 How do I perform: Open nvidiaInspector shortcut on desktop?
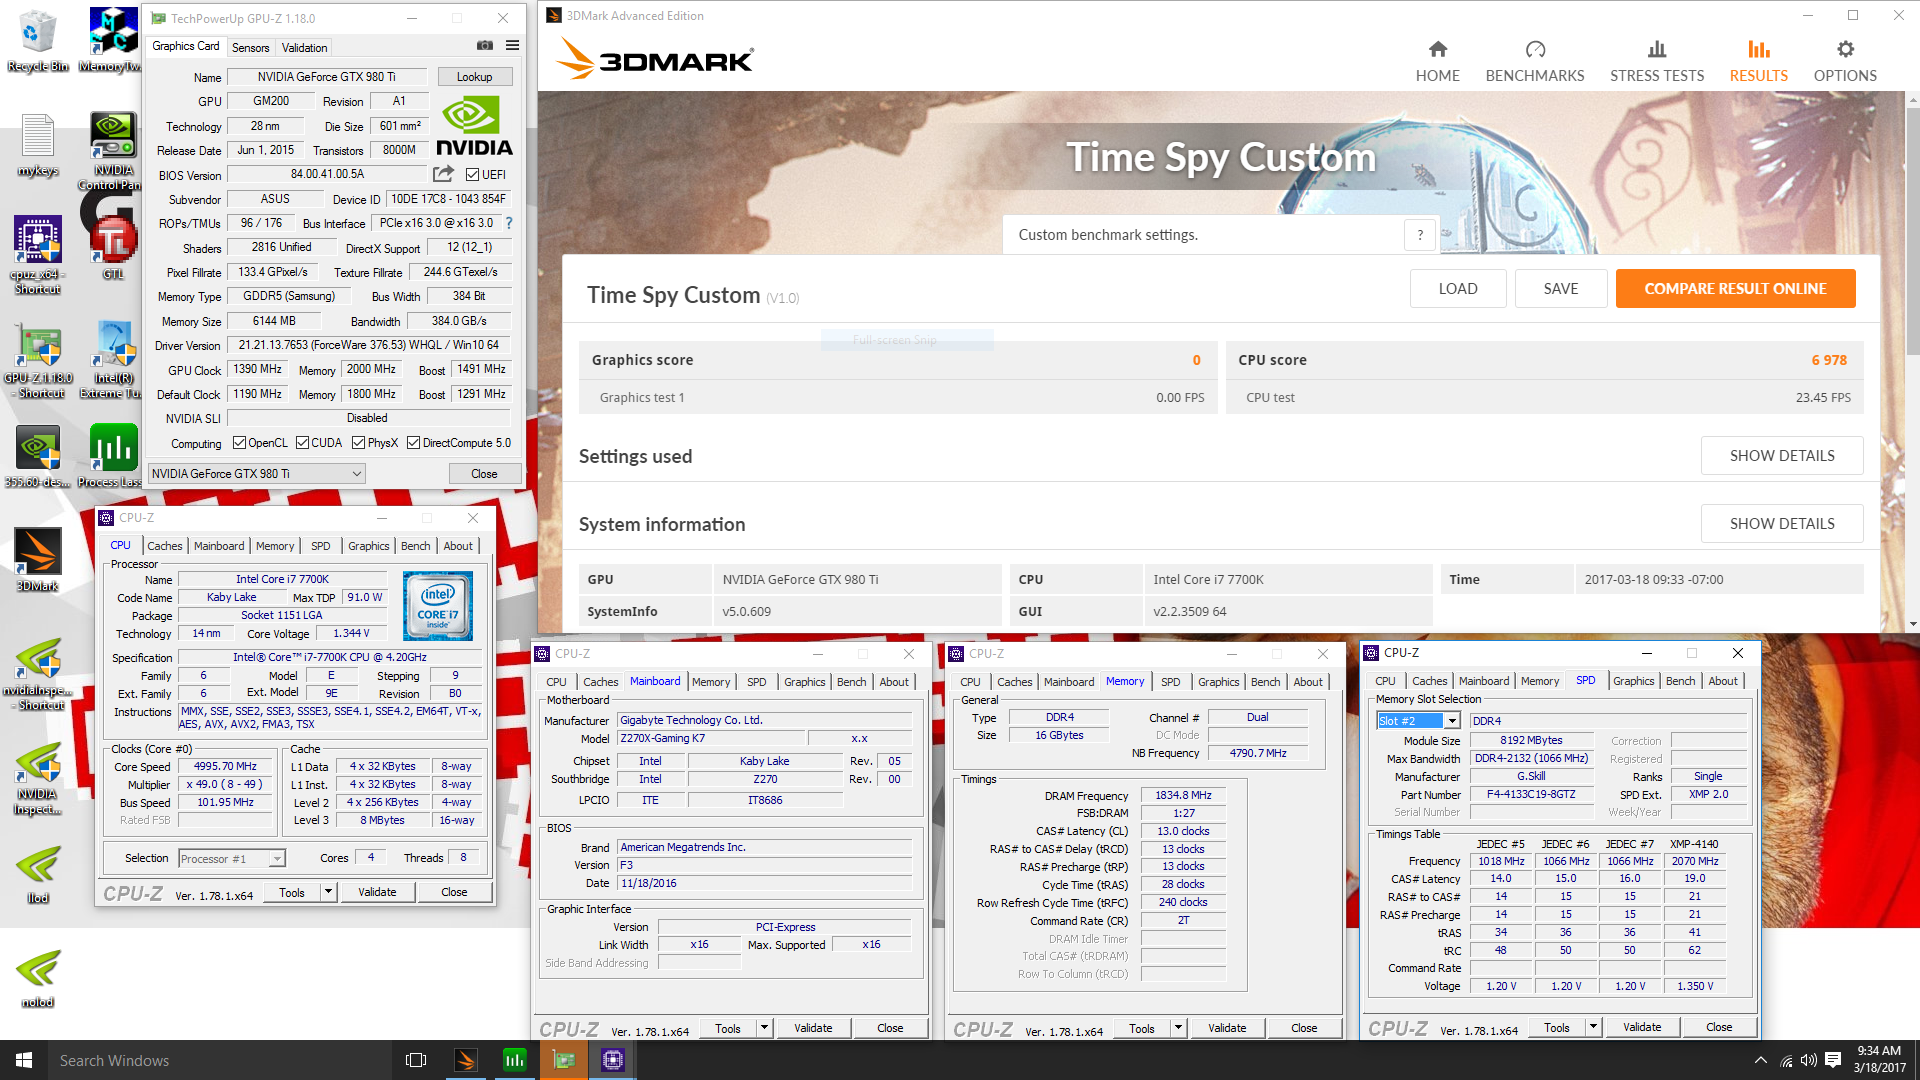38,675
